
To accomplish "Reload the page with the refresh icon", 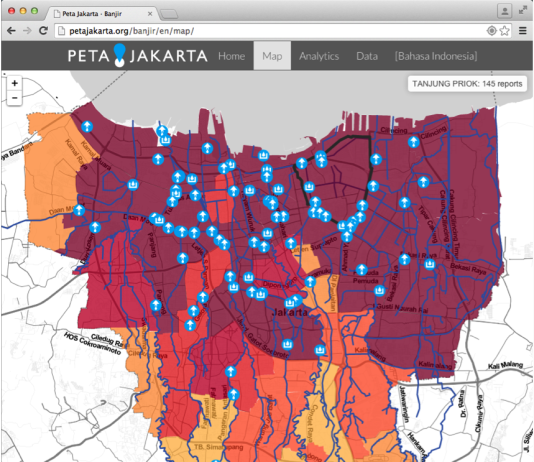I will point(43,31).
